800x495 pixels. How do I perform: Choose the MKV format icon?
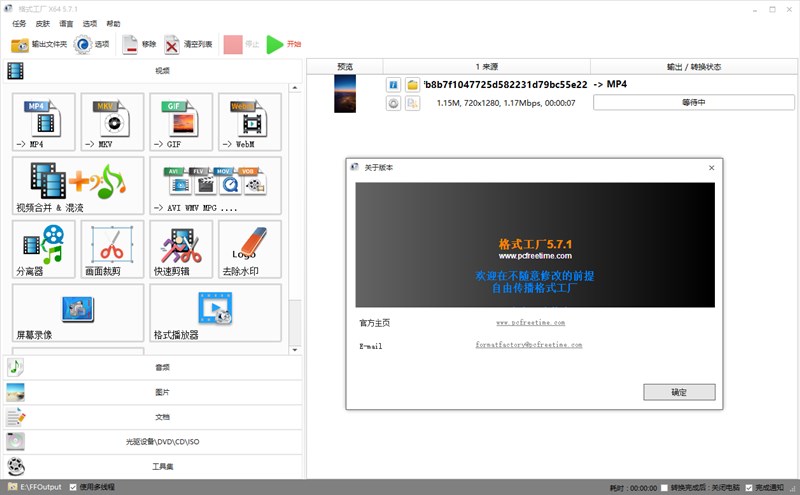(113, 122)
